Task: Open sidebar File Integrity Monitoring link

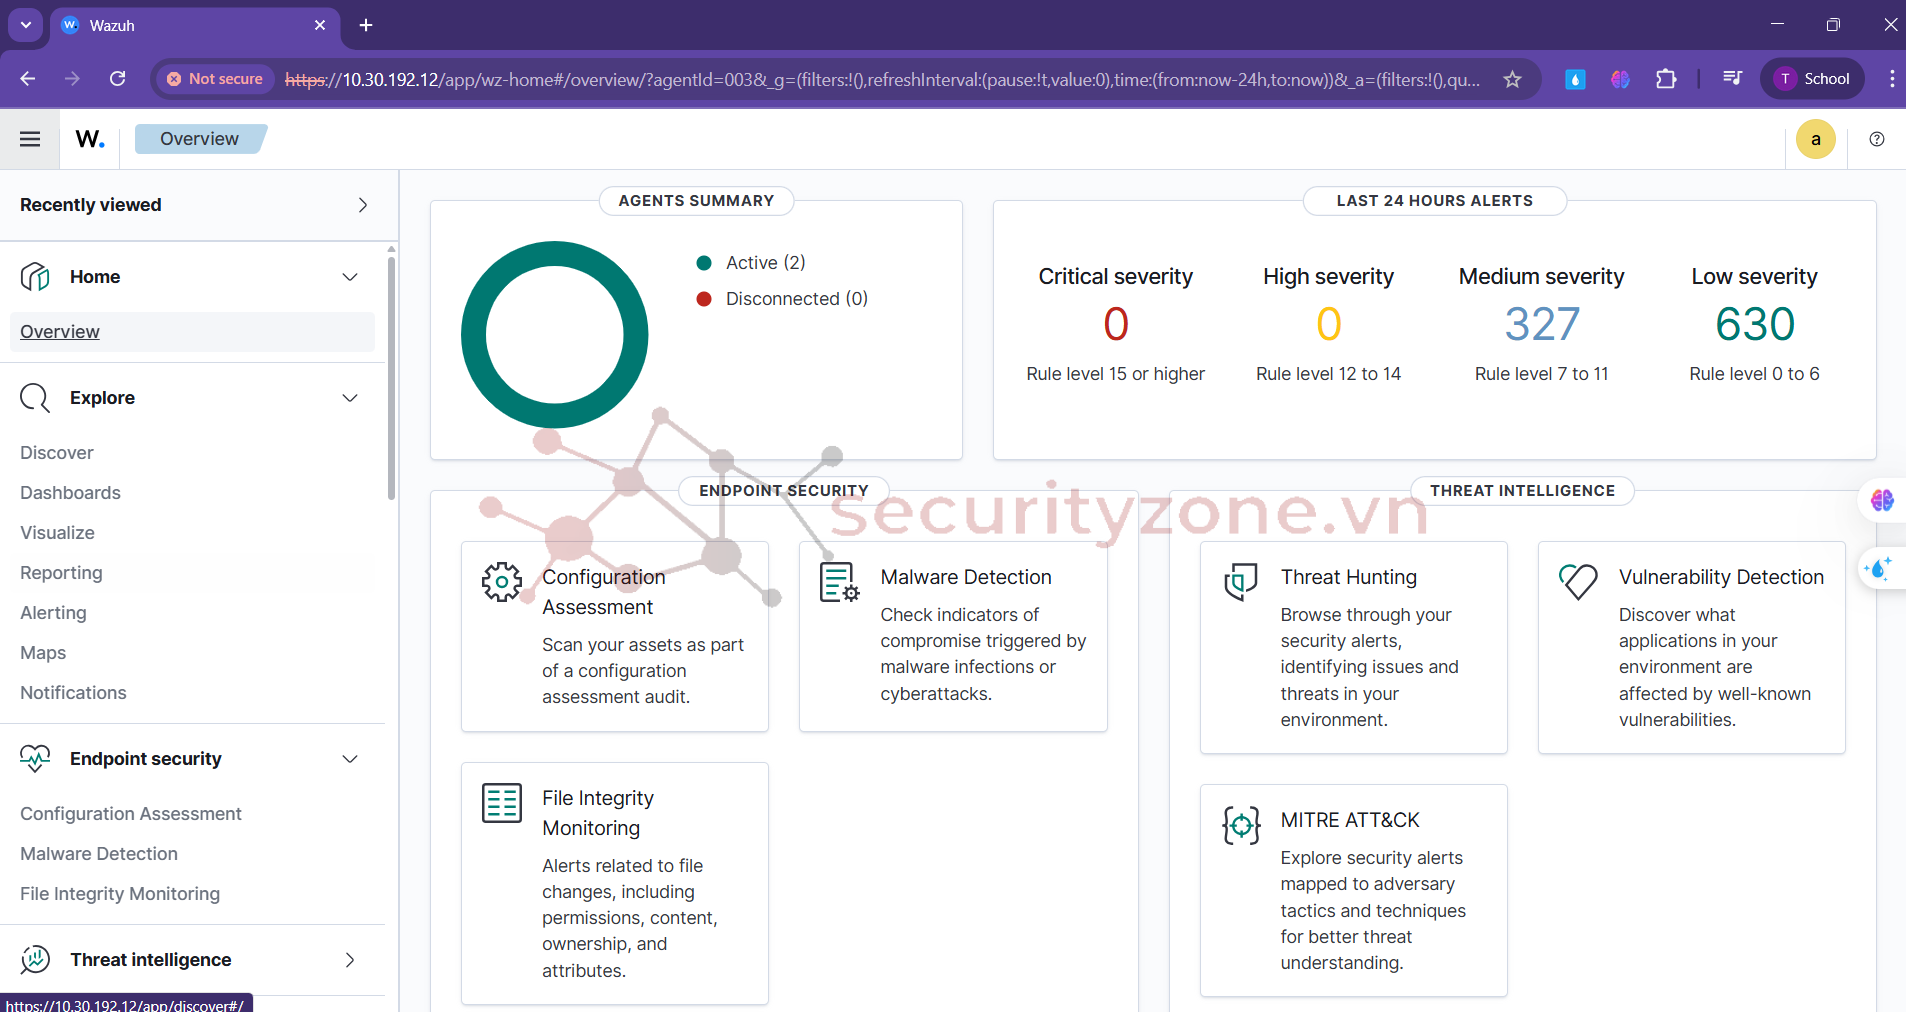Action: [120, 894]
